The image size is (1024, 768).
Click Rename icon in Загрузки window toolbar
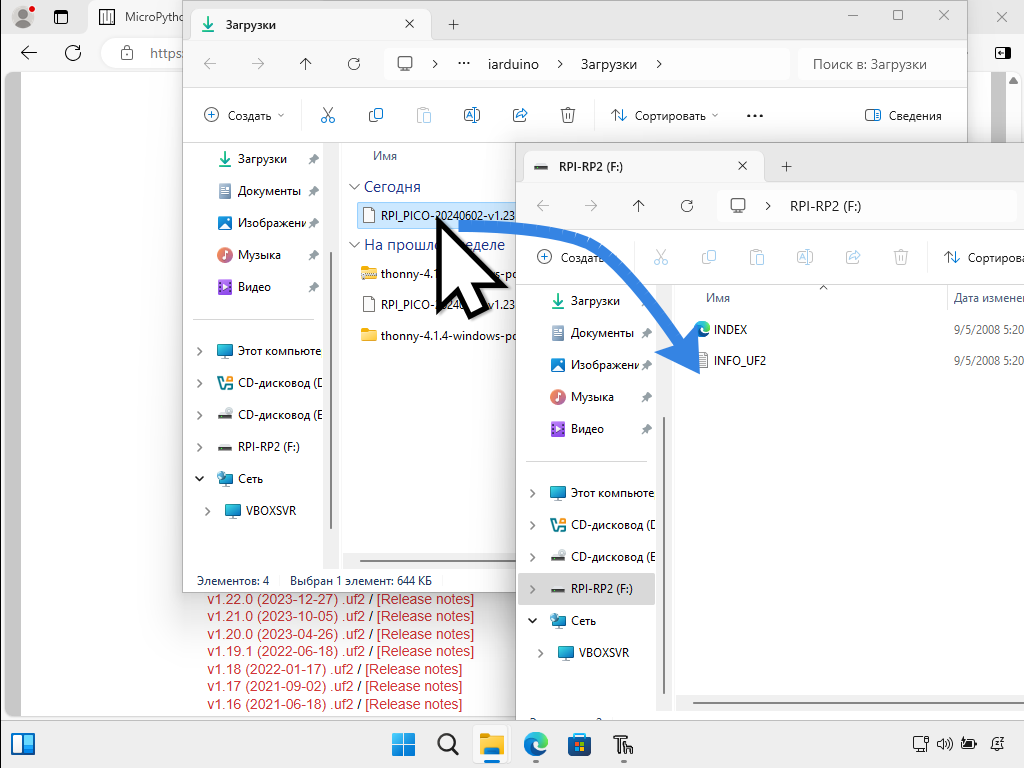tap(472, 116)
